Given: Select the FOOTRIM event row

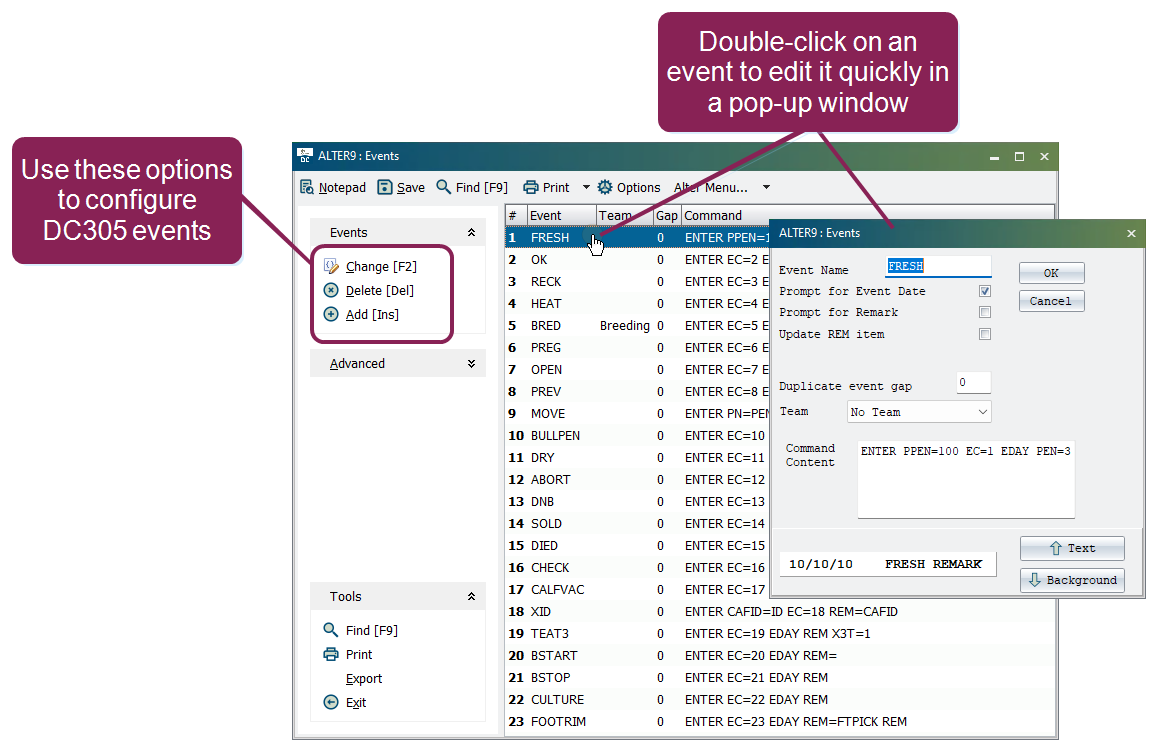Looking at the screenshot, I should pos(780,722).
